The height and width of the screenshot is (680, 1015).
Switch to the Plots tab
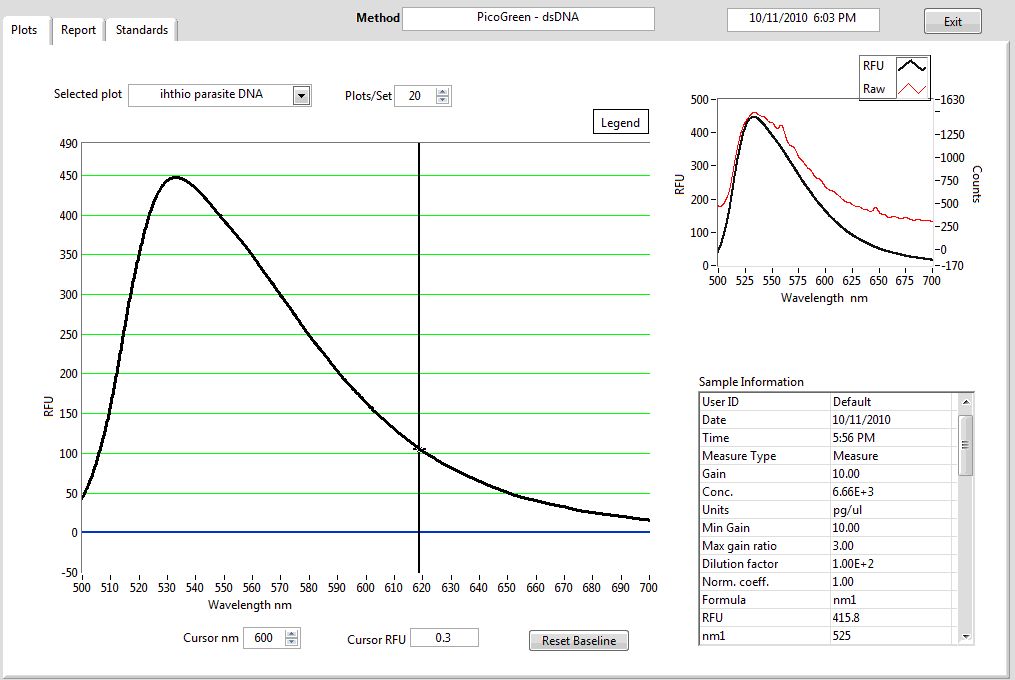point(25,30)
